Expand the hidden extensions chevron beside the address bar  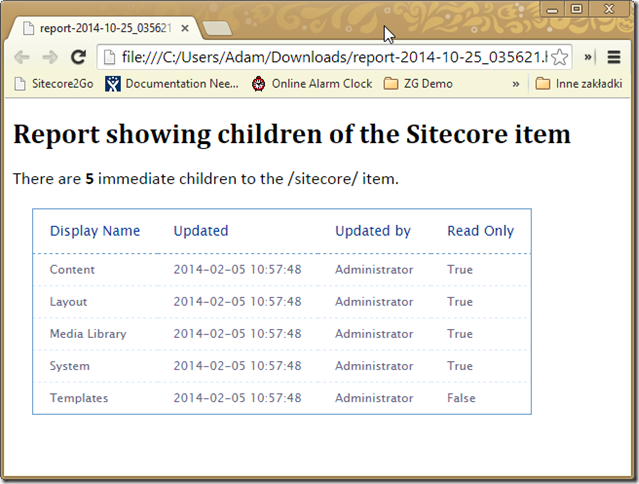588,57
